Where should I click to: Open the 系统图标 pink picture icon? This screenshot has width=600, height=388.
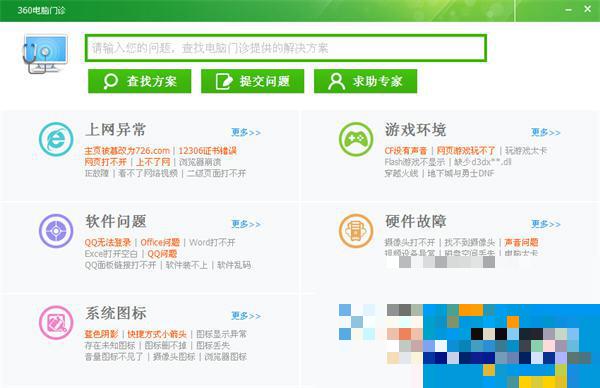point(56,323)
